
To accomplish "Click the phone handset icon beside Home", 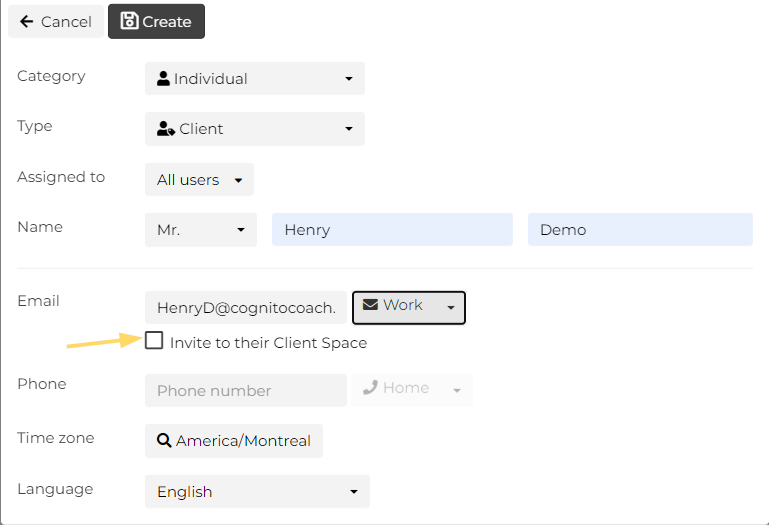I will pos(370,388).
